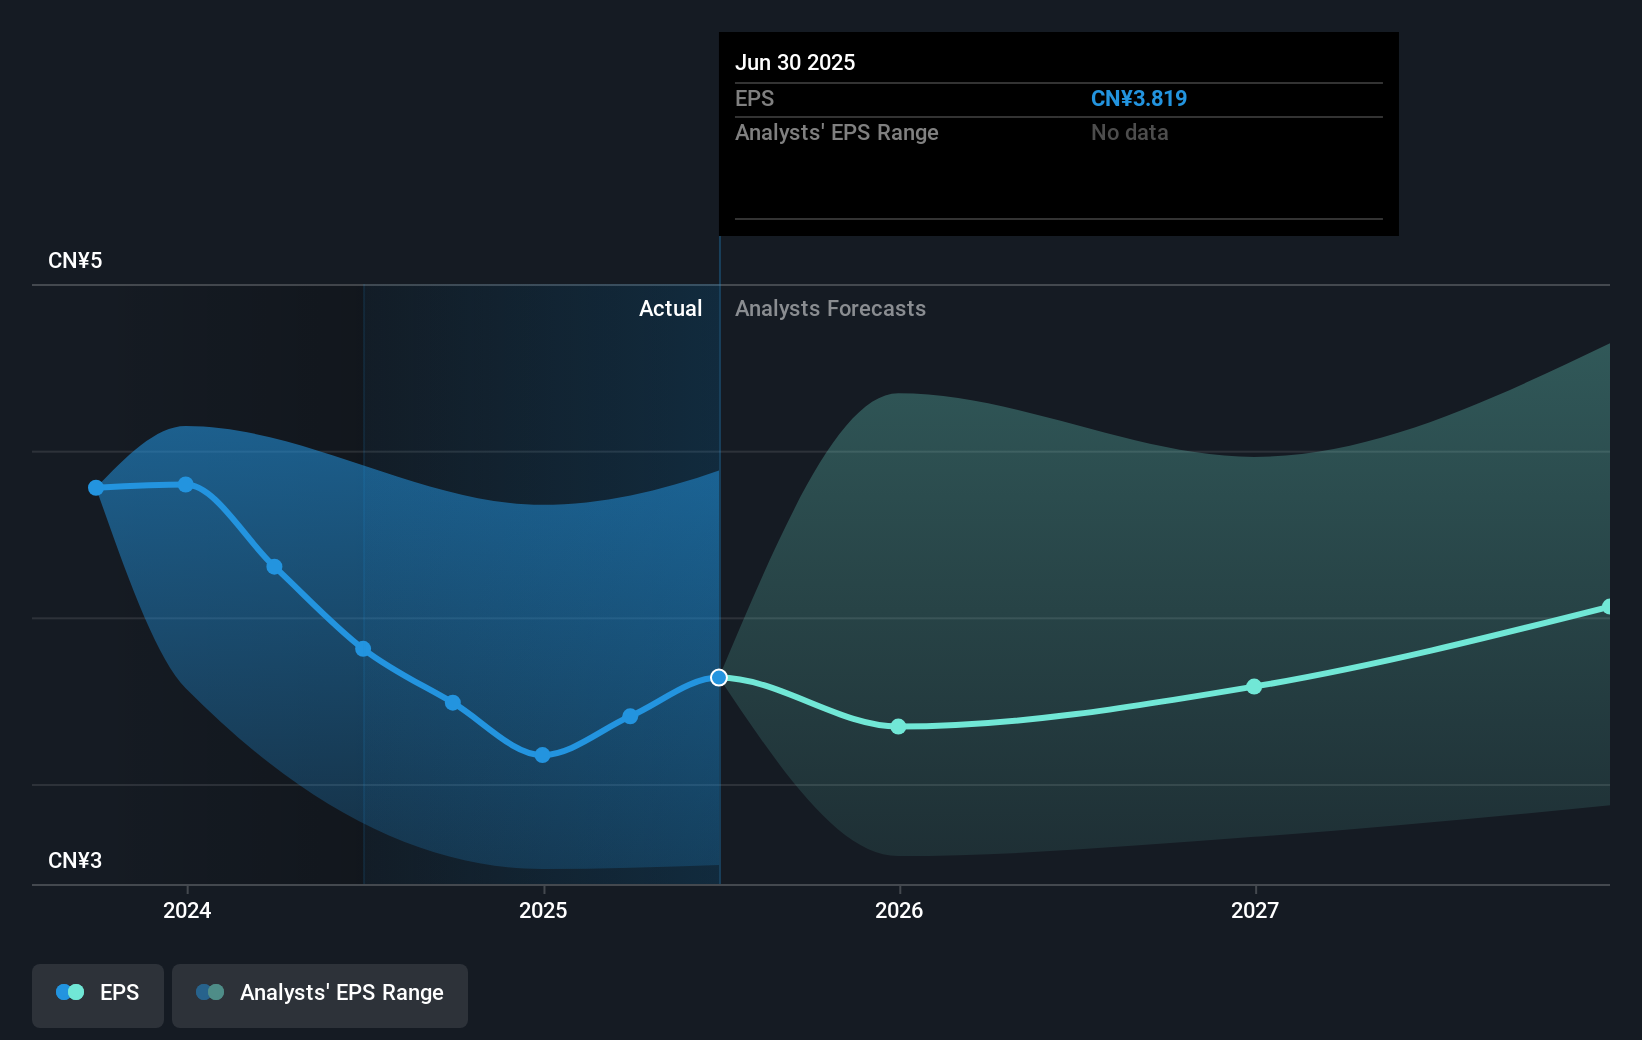Click the EPS point on the mid-2024 vertical line
Screen dimensions: 1642x1040
(363, 649)
